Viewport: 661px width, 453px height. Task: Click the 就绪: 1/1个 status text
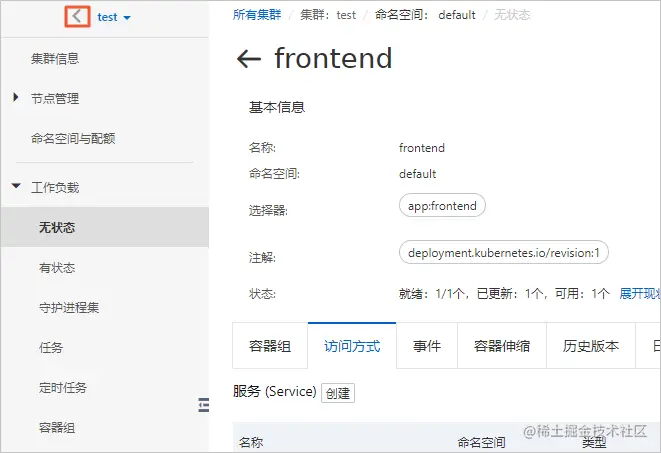pos(432,293)
